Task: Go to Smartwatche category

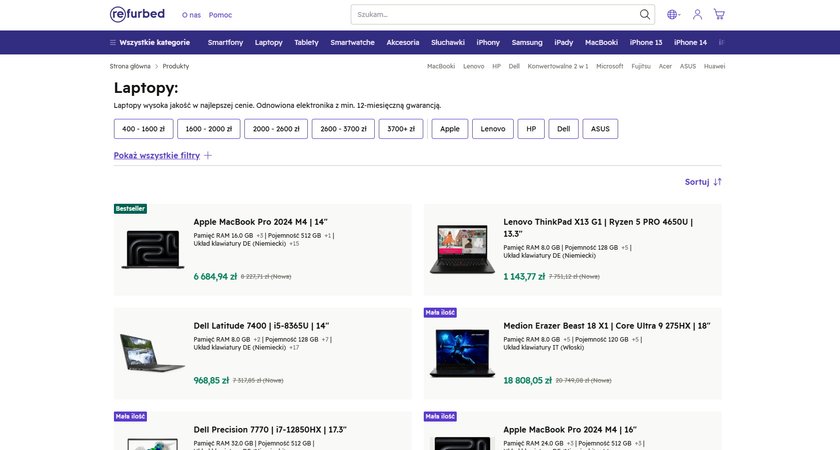Action: pyautogui.click(x=352, y=42)
